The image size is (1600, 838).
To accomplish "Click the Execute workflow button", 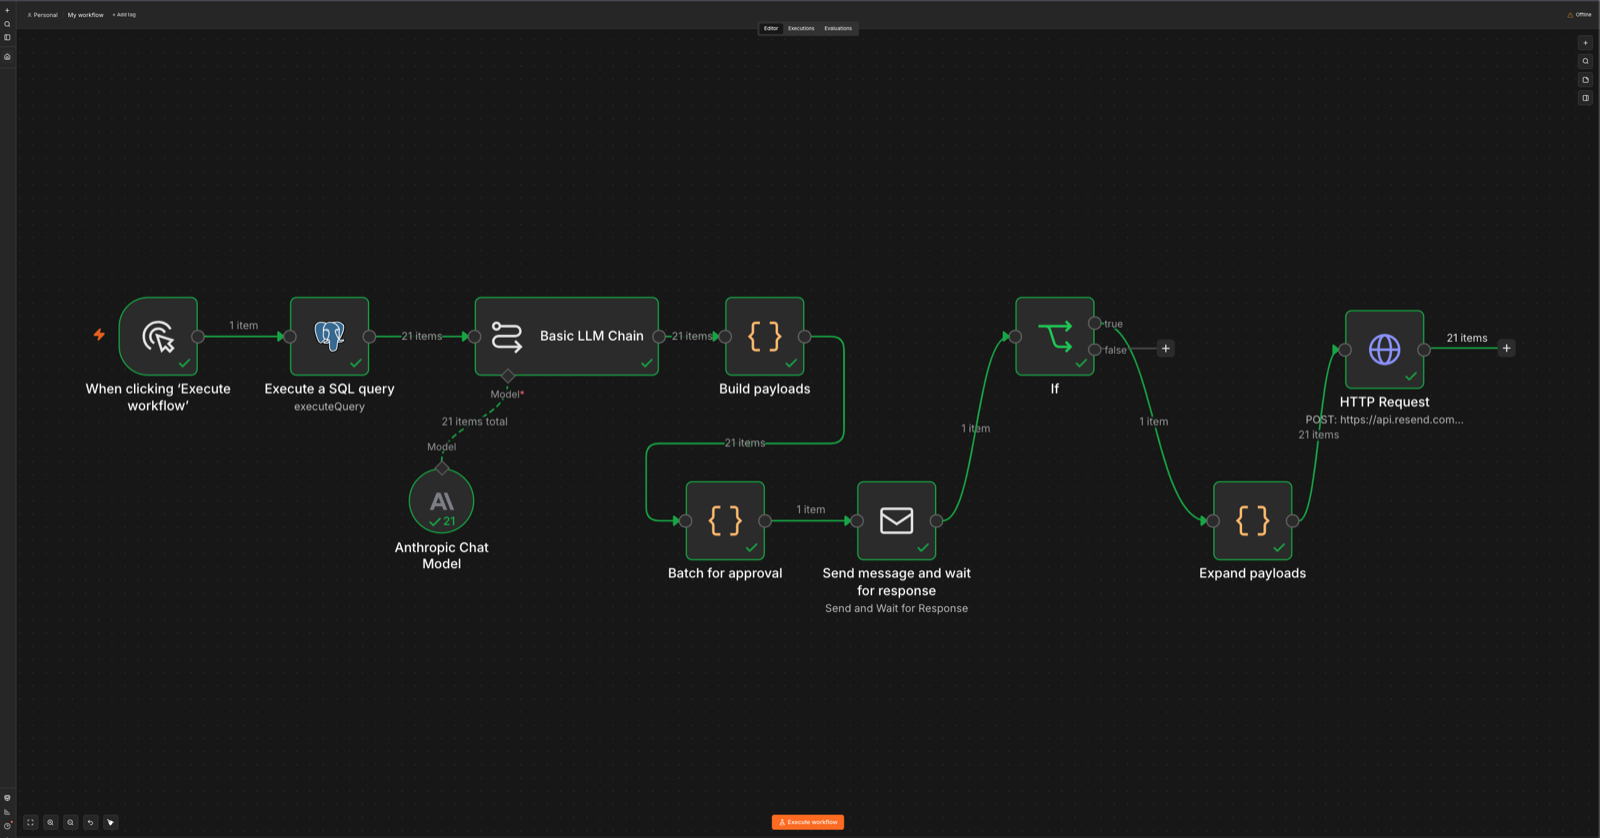I will pos(808,822).
